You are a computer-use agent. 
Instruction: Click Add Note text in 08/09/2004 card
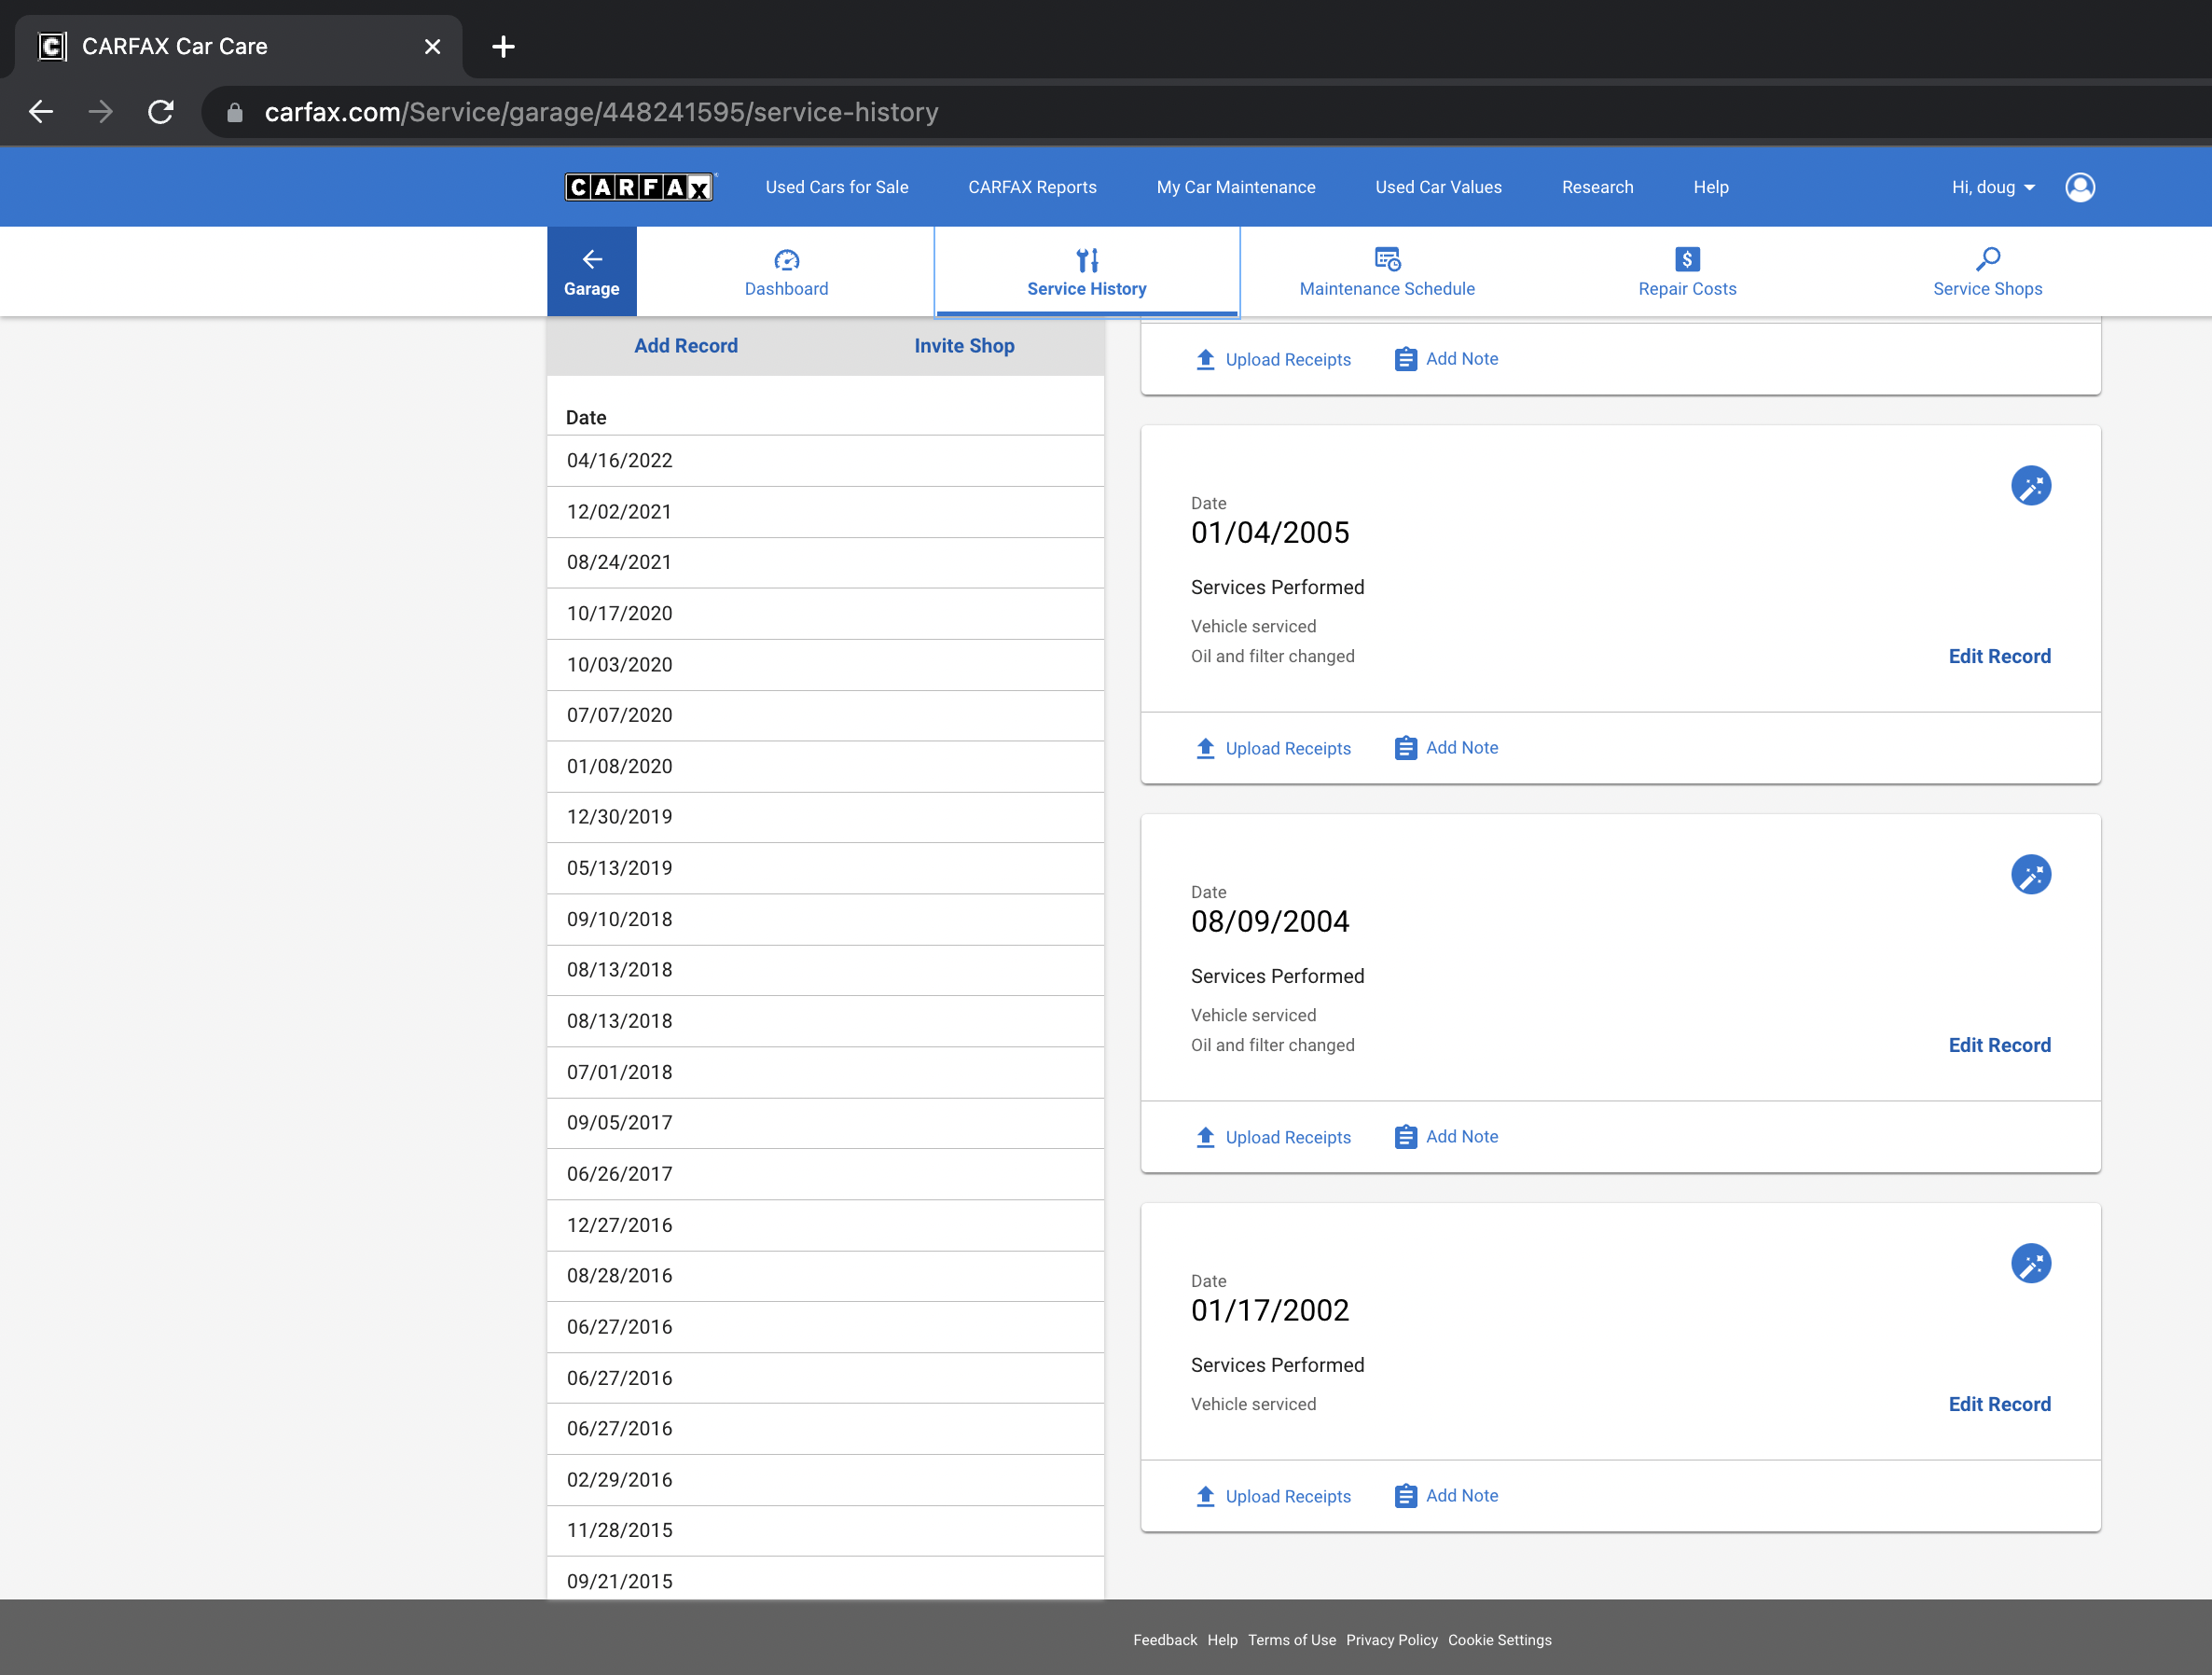[x=1462, y=1137]
